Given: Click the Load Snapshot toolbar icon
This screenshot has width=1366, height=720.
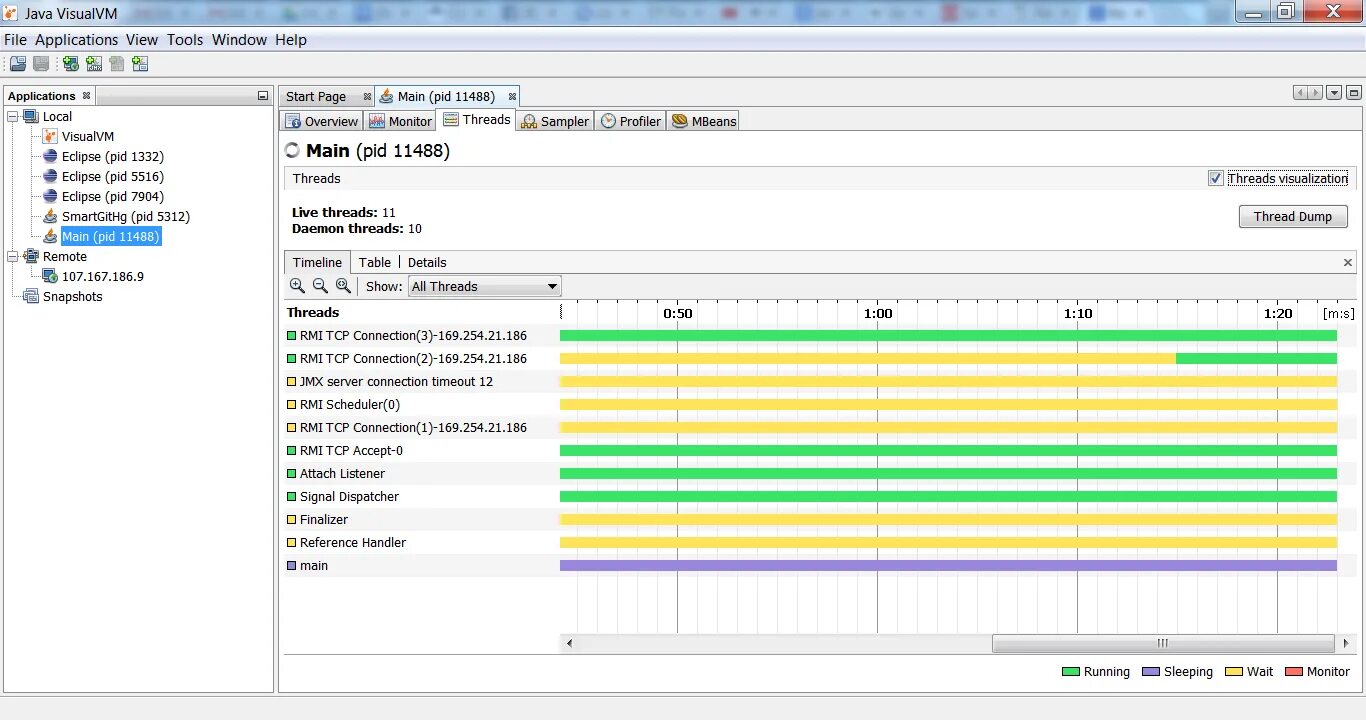Looking at the screenshot, I should click(x=18, y=63).
